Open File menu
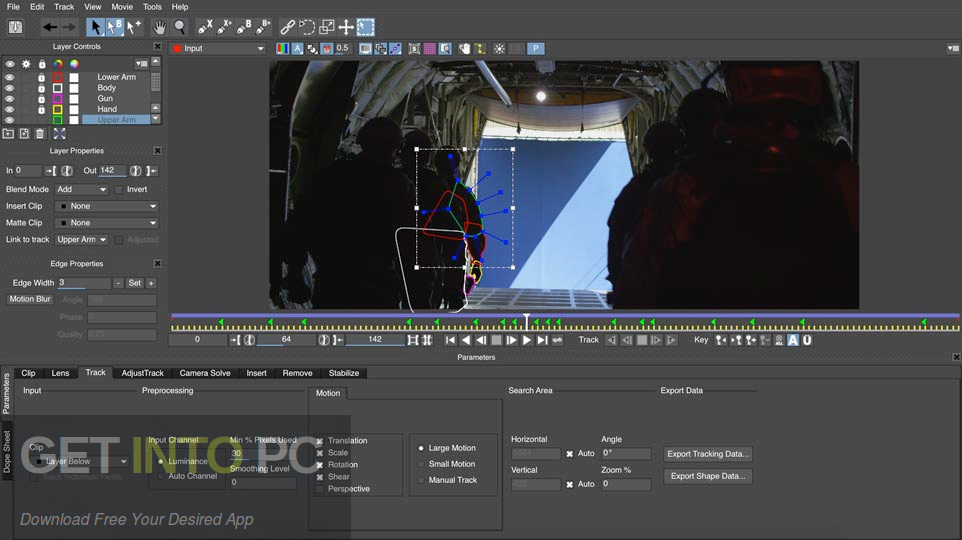The width and height of the screenshot is (962, 540). point(13,7)
